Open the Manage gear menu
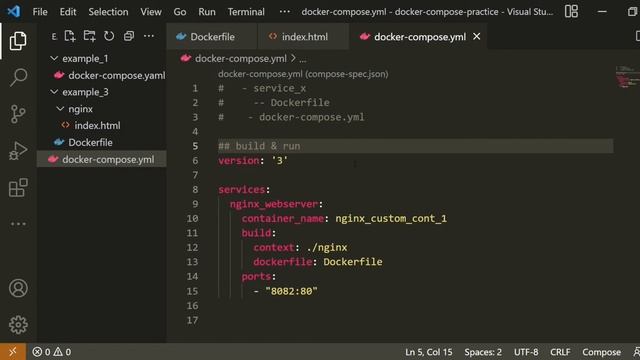 pos(18,325)
